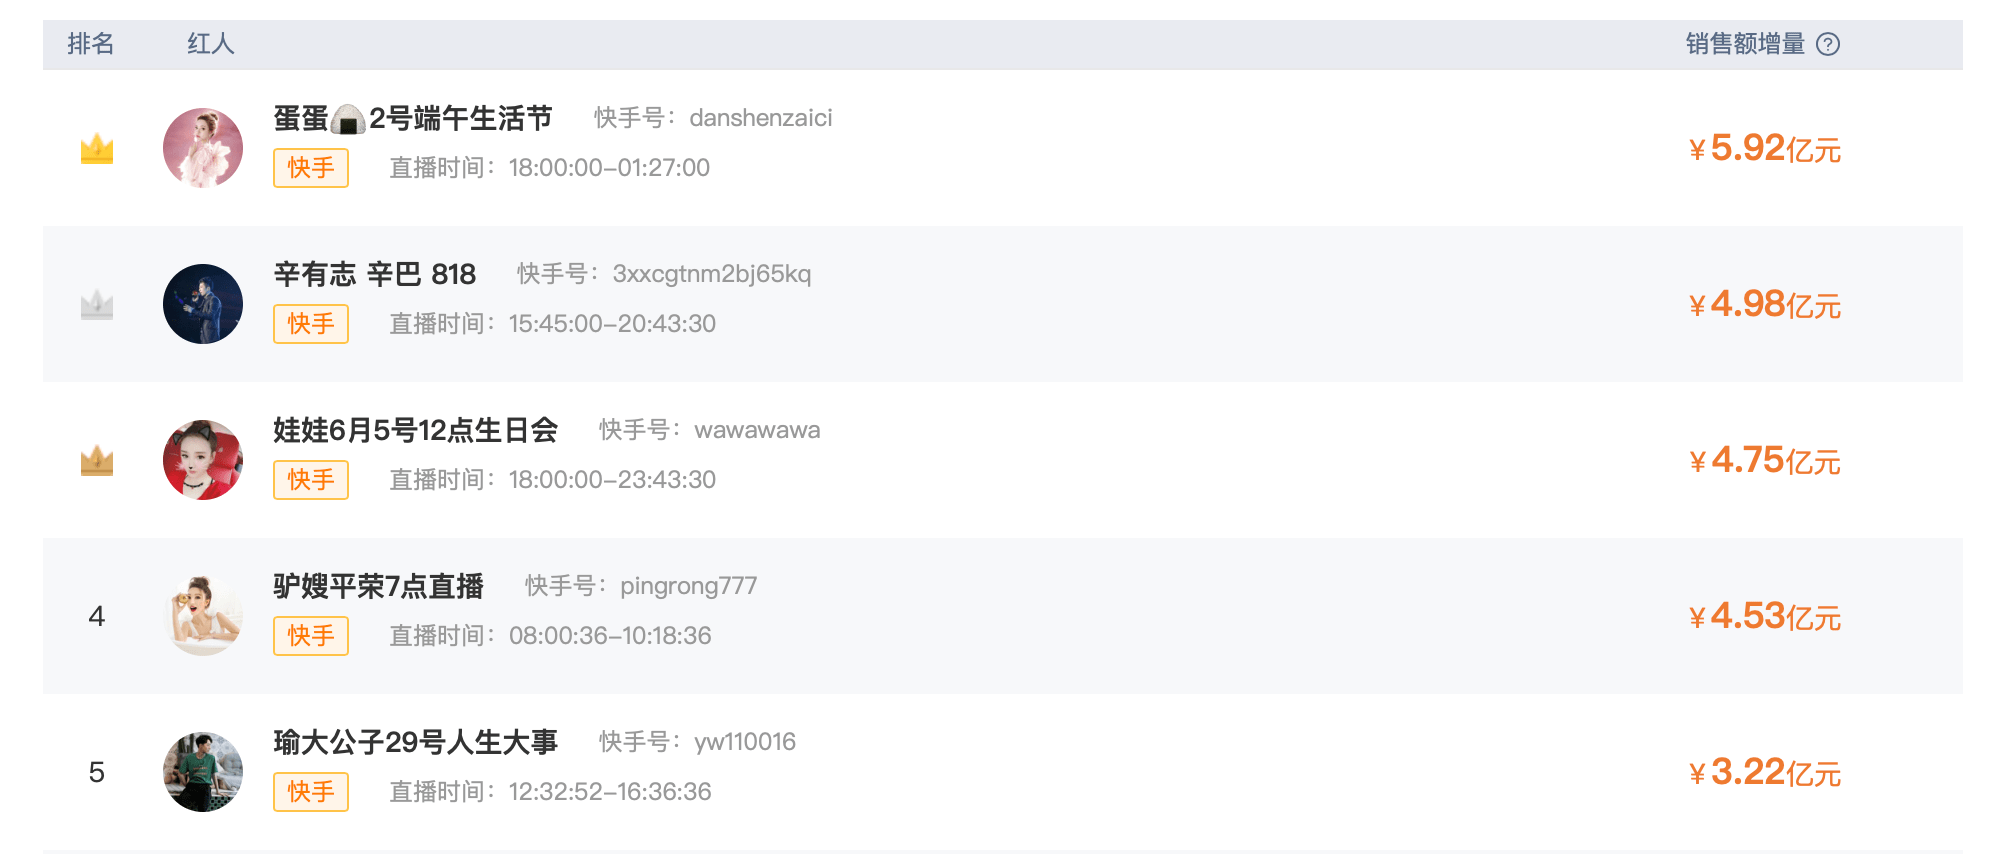
Task: Click the gold crown rank icon
Action: (x=97, y=148)
